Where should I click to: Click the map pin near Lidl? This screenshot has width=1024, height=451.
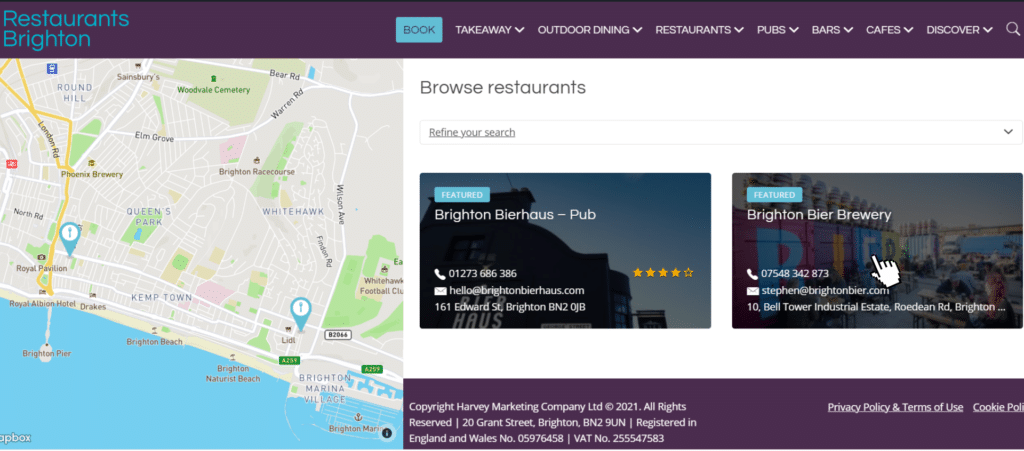pyautogui.click(x=300, y=315)
